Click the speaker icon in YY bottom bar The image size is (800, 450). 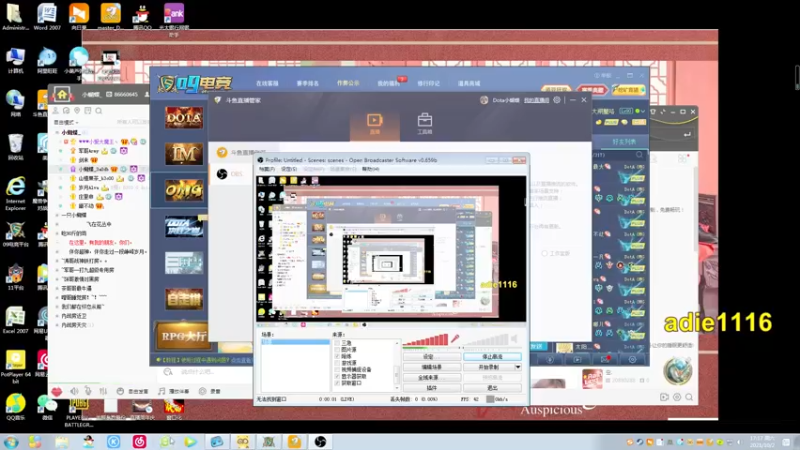click(74, 391)
